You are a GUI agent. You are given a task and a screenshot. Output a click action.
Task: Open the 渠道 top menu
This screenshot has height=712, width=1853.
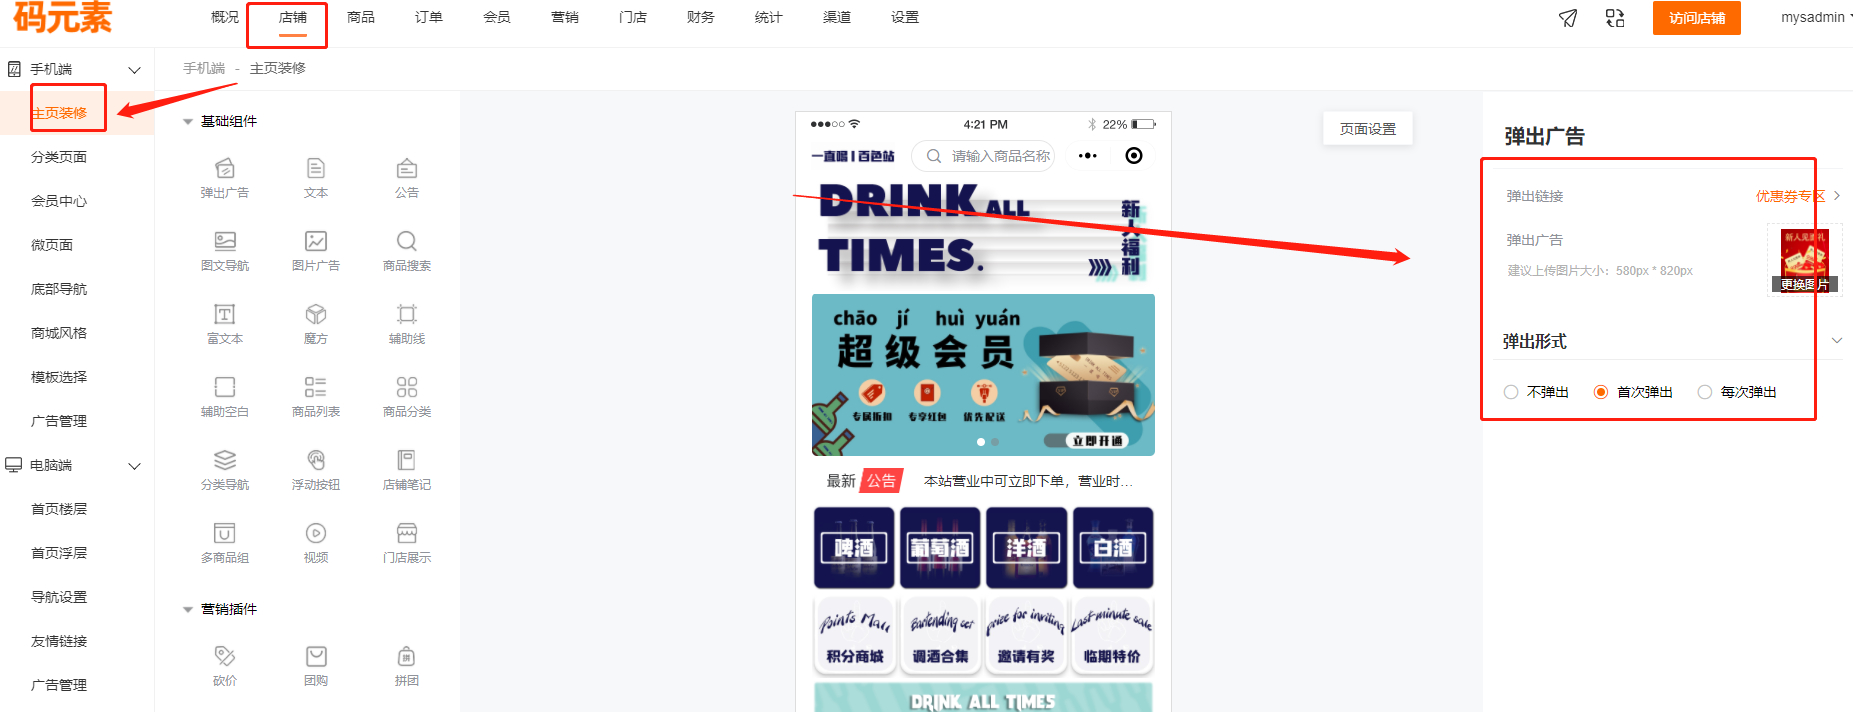[837, 17]
